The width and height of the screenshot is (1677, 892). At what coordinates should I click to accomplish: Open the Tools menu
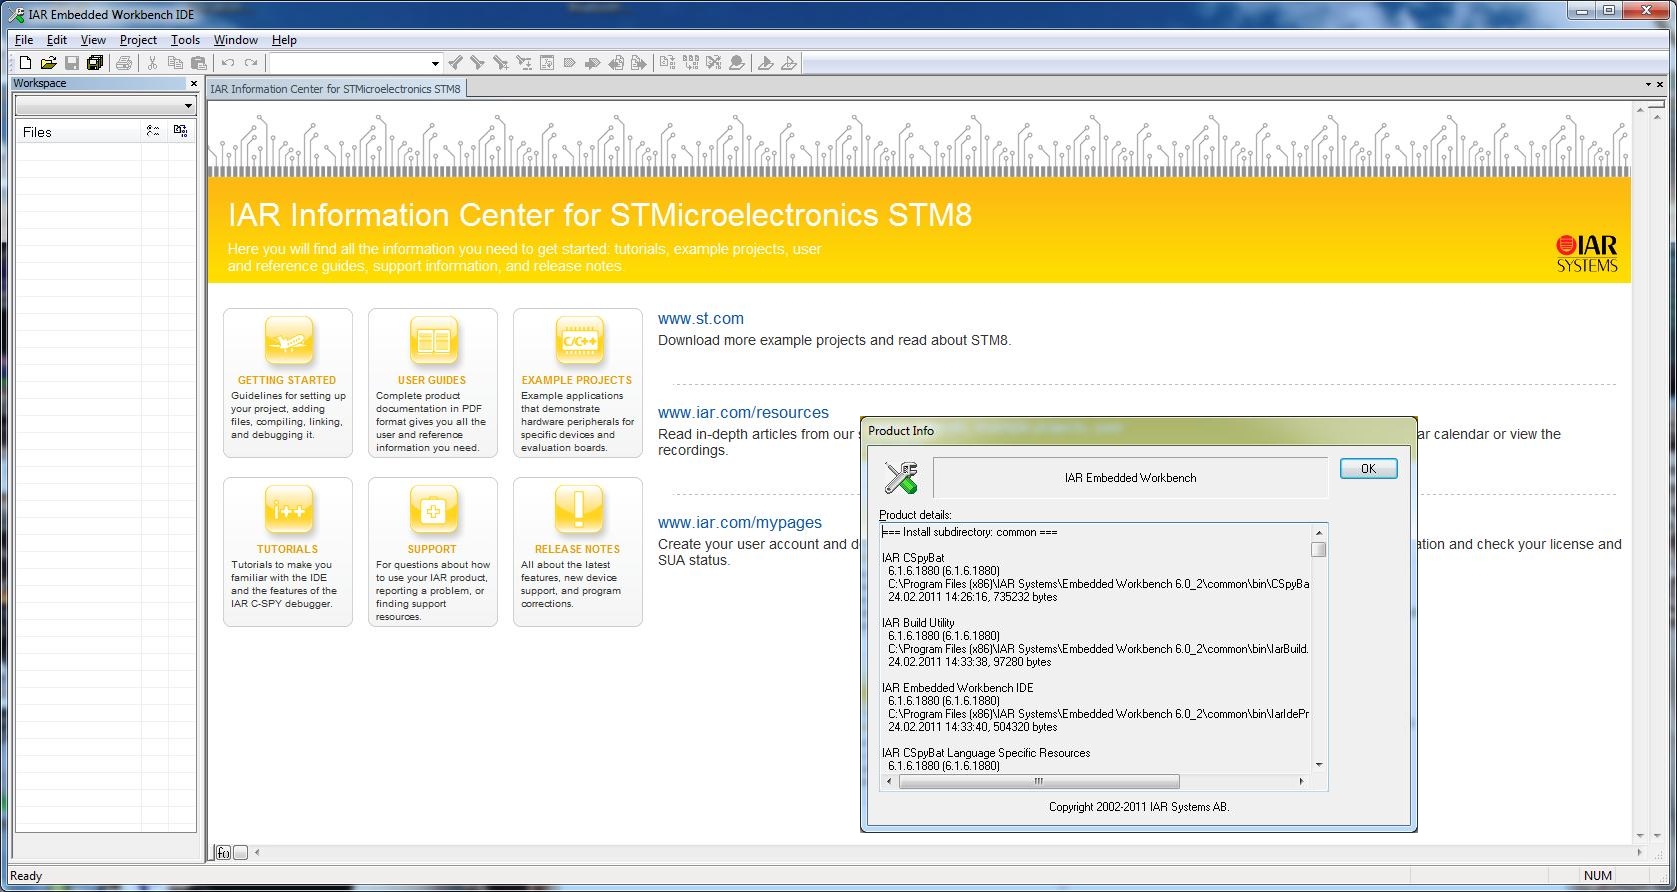point(185,40)
